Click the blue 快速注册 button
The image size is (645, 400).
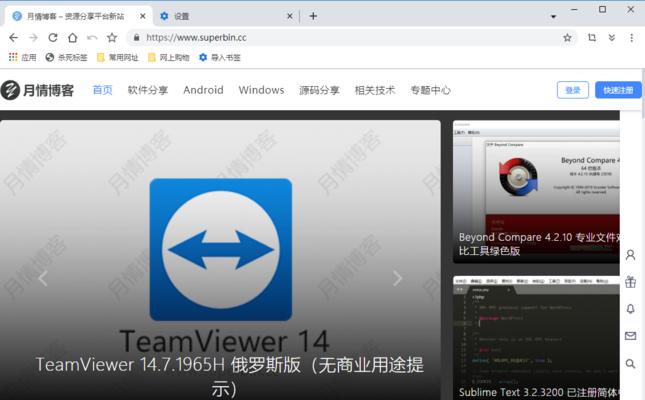click(x=618, y=90)
